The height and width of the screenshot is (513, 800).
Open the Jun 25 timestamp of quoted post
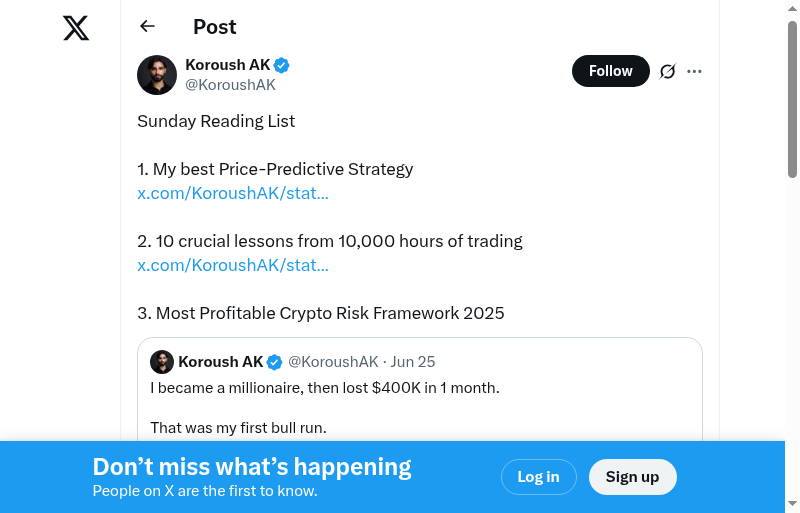pos(413,362)
